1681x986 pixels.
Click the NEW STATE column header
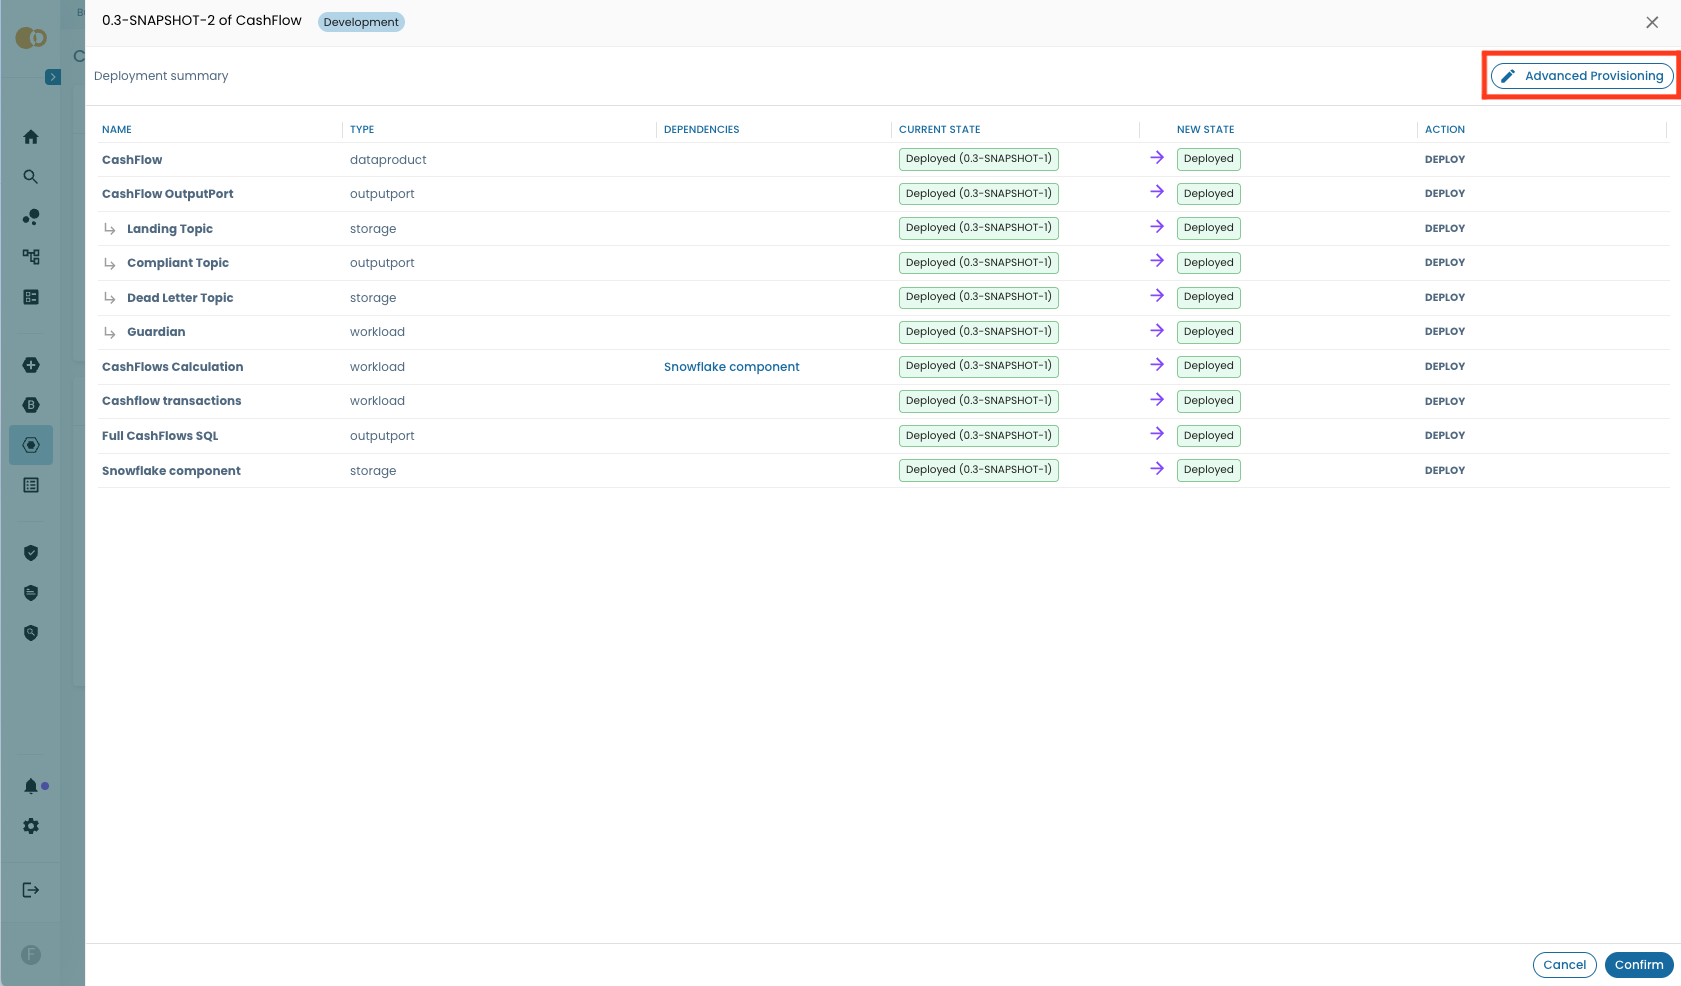coord(1205,130)
